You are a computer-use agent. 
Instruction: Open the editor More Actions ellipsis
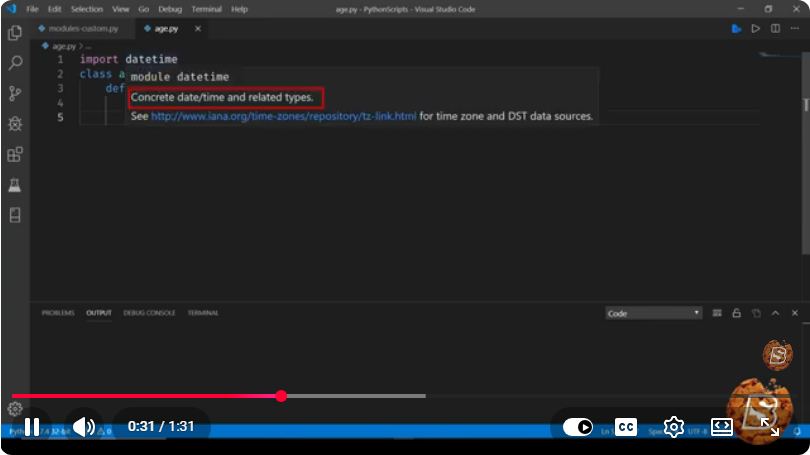(x=795, y=28)
